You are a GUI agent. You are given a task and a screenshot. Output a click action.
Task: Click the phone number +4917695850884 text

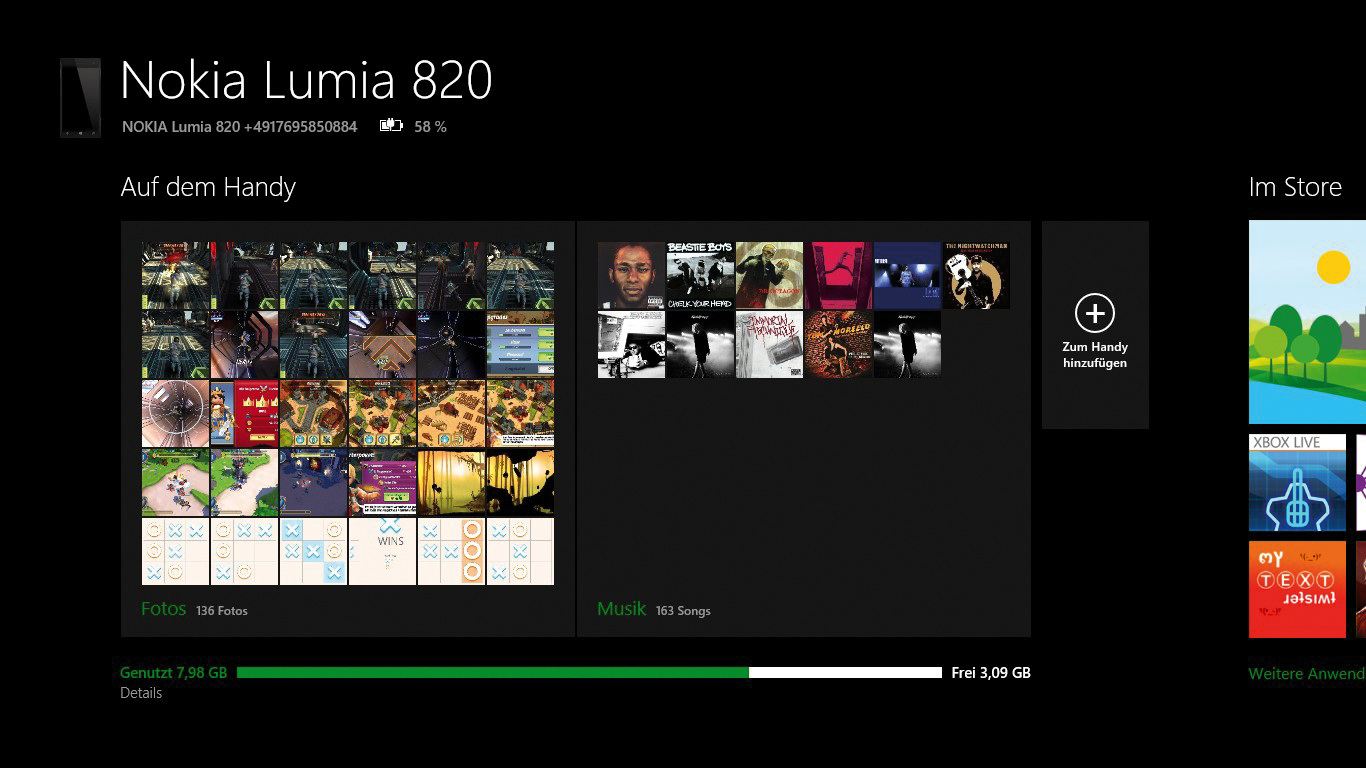(x=300, y=127)
